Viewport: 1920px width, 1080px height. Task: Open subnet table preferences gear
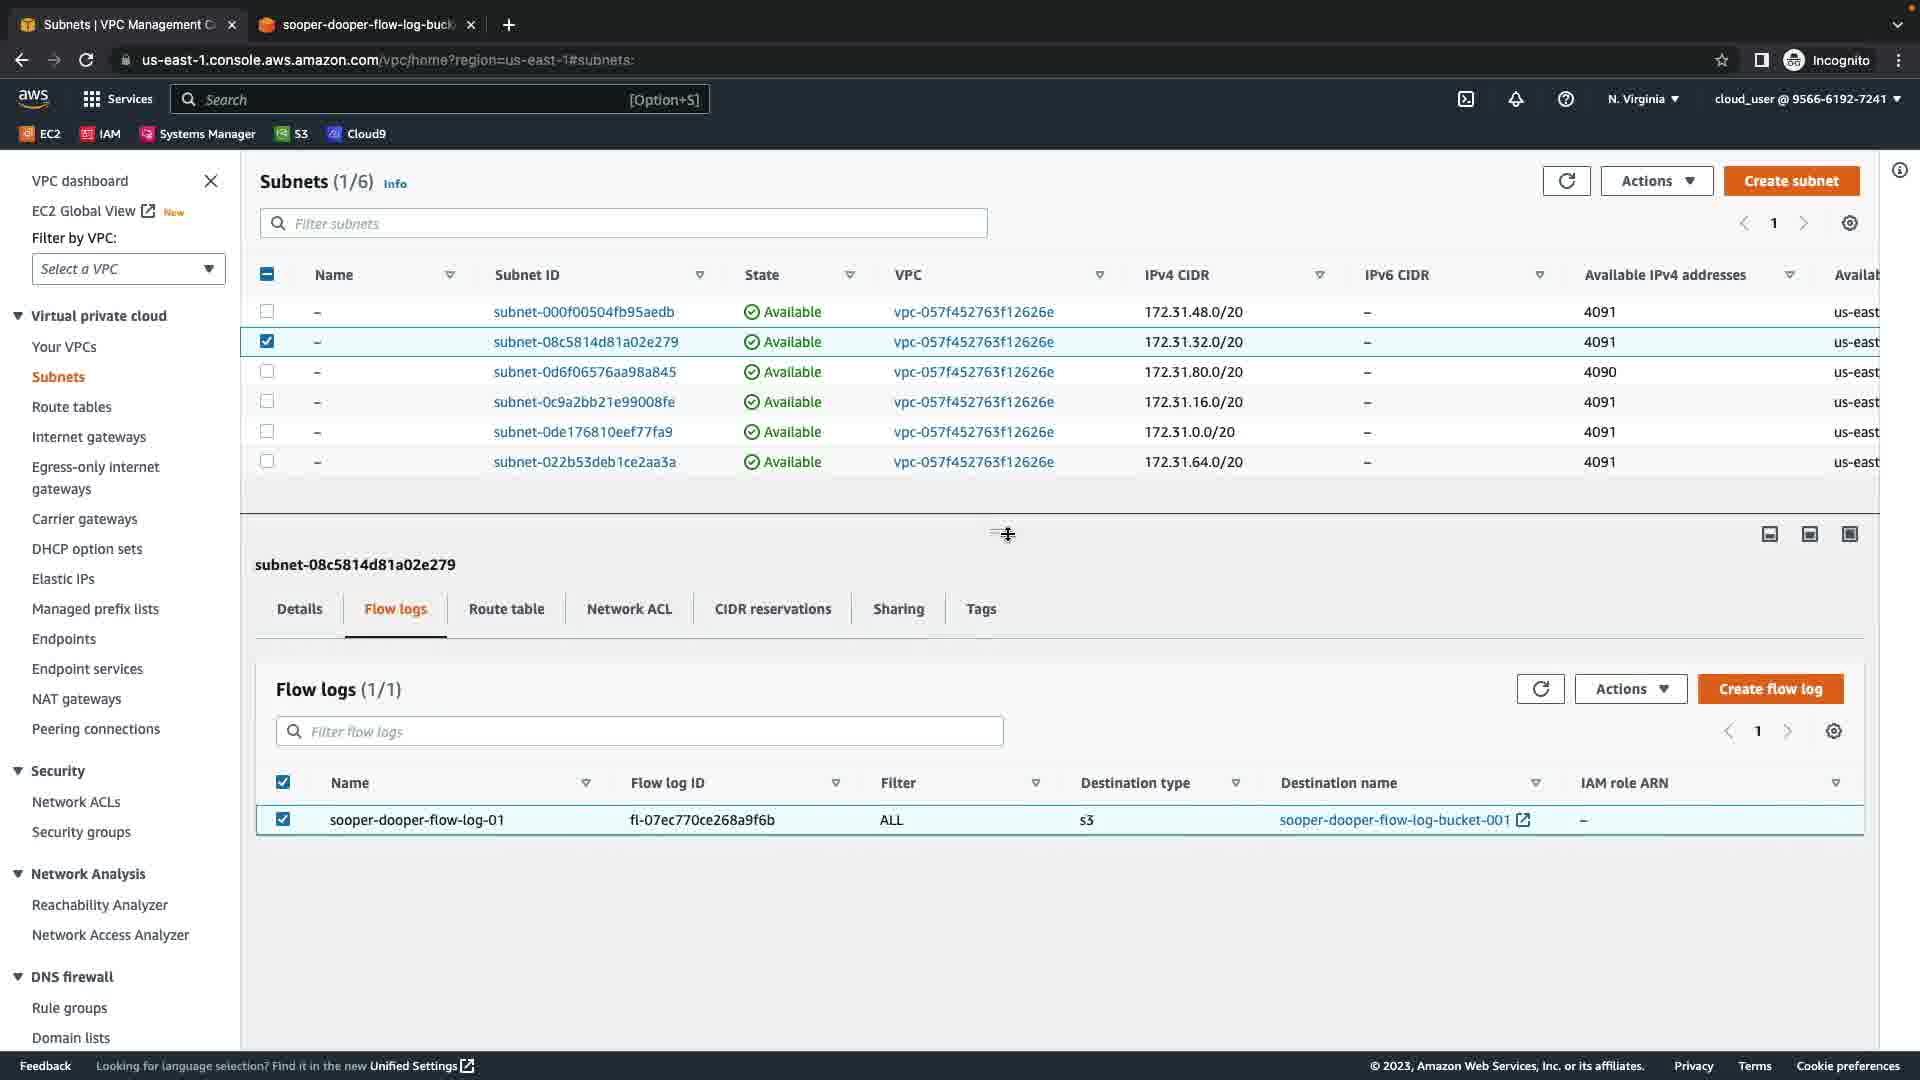point(1850,224)
